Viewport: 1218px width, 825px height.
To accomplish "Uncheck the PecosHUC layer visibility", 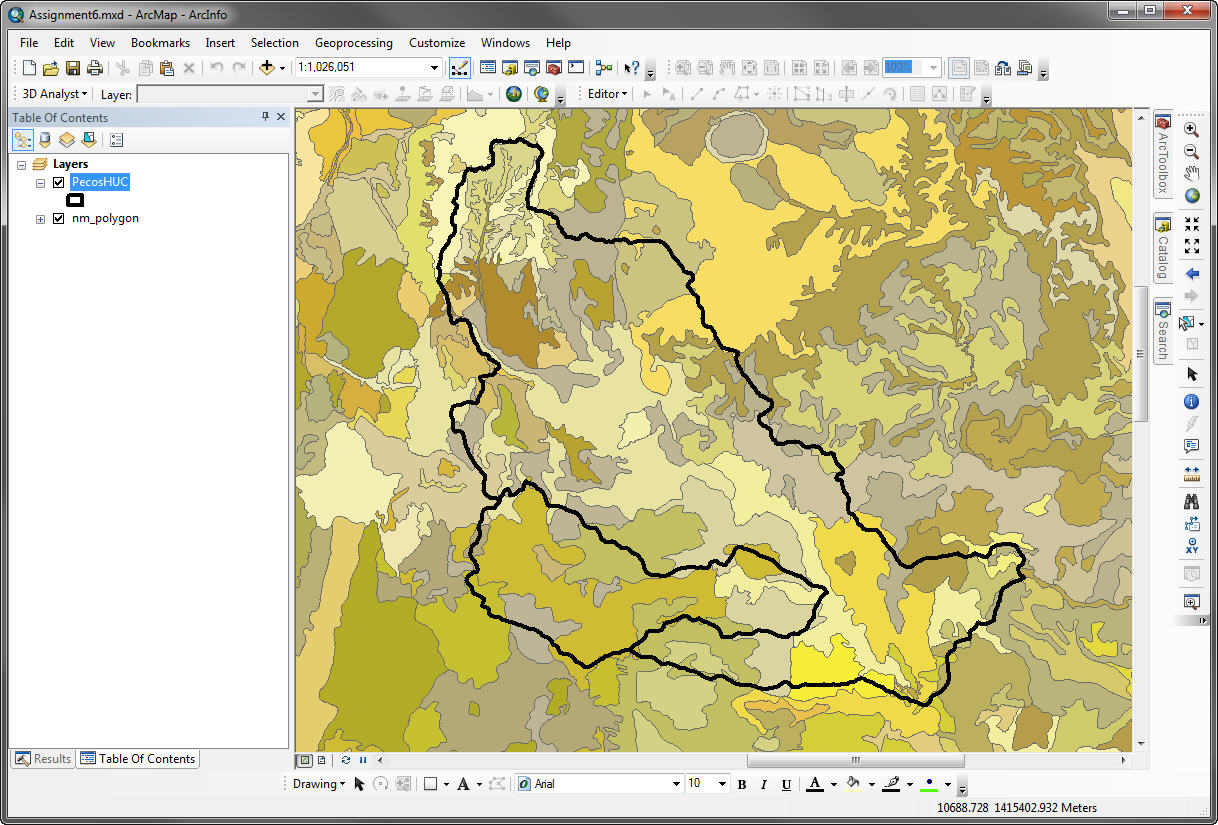I will (x=58, y=182).
